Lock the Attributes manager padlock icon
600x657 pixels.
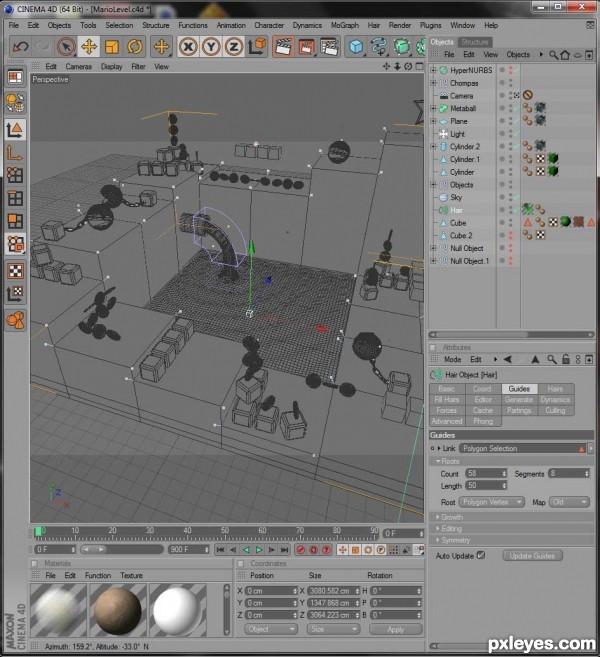(566, 360)
